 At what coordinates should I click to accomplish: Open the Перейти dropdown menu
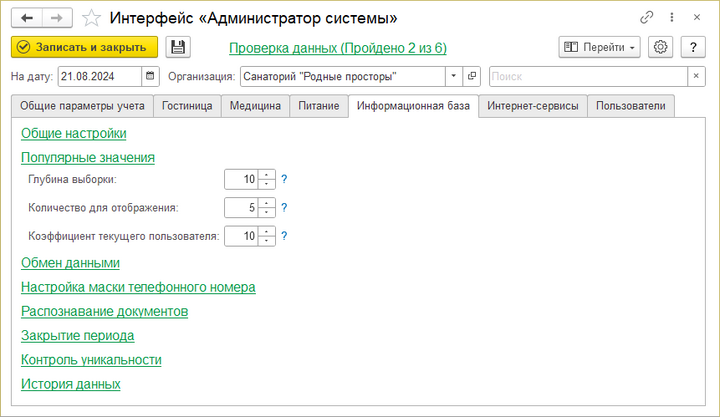pyautogui.click(x=599, y=47)
